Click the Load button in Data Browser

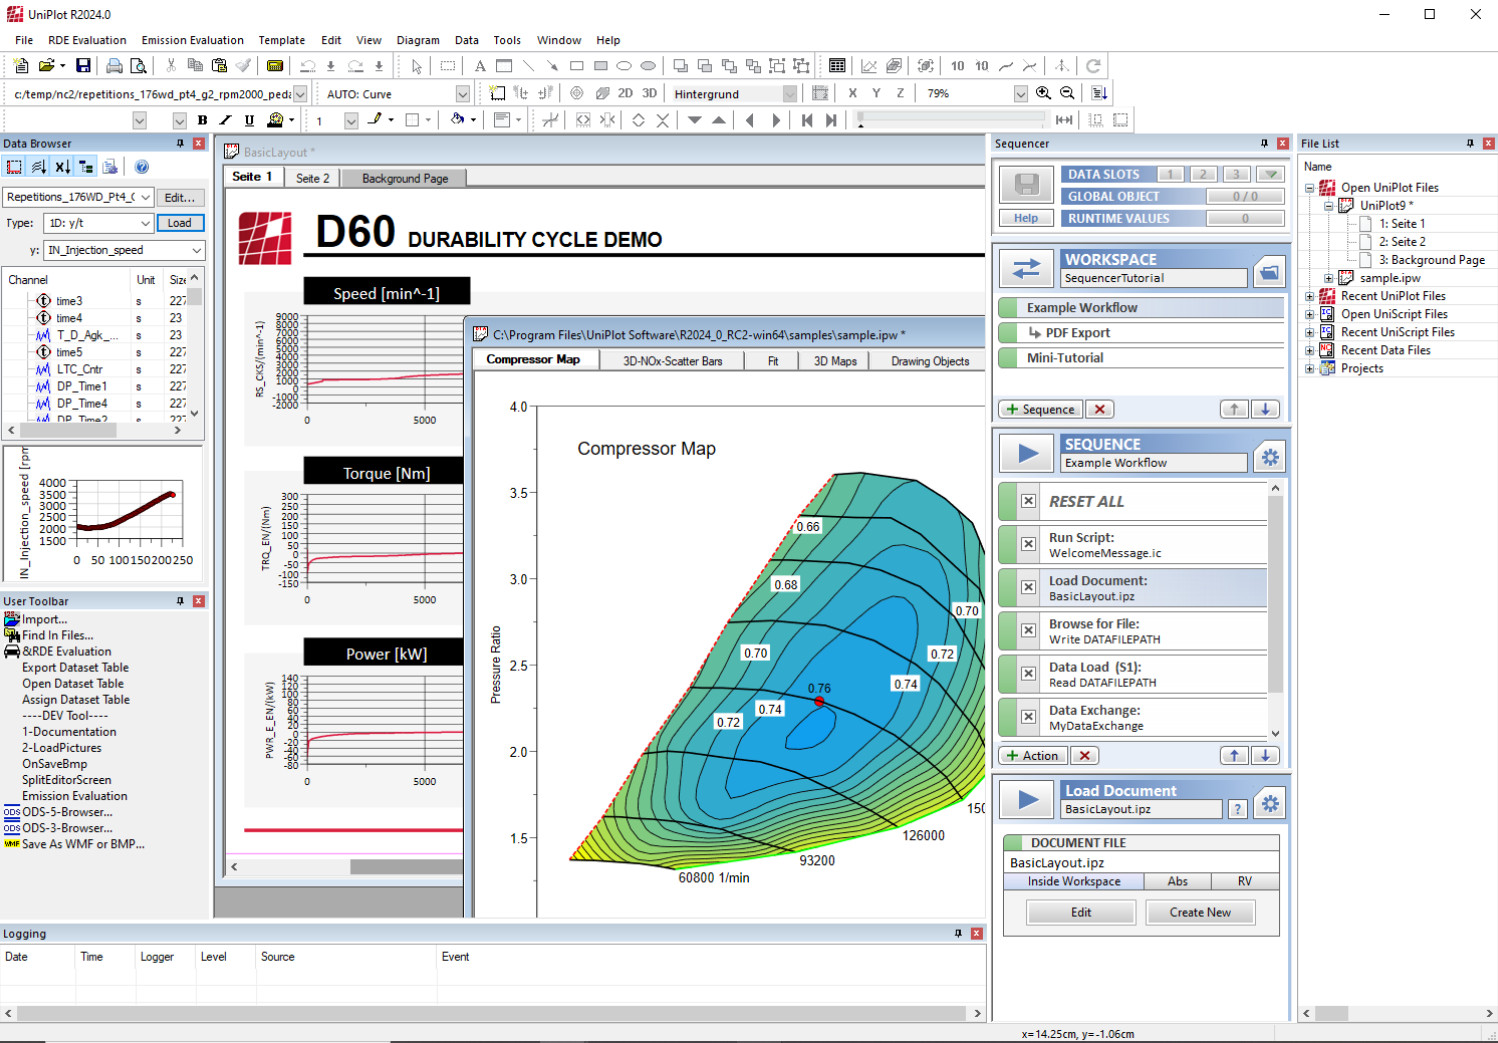[x=180, y=223]
